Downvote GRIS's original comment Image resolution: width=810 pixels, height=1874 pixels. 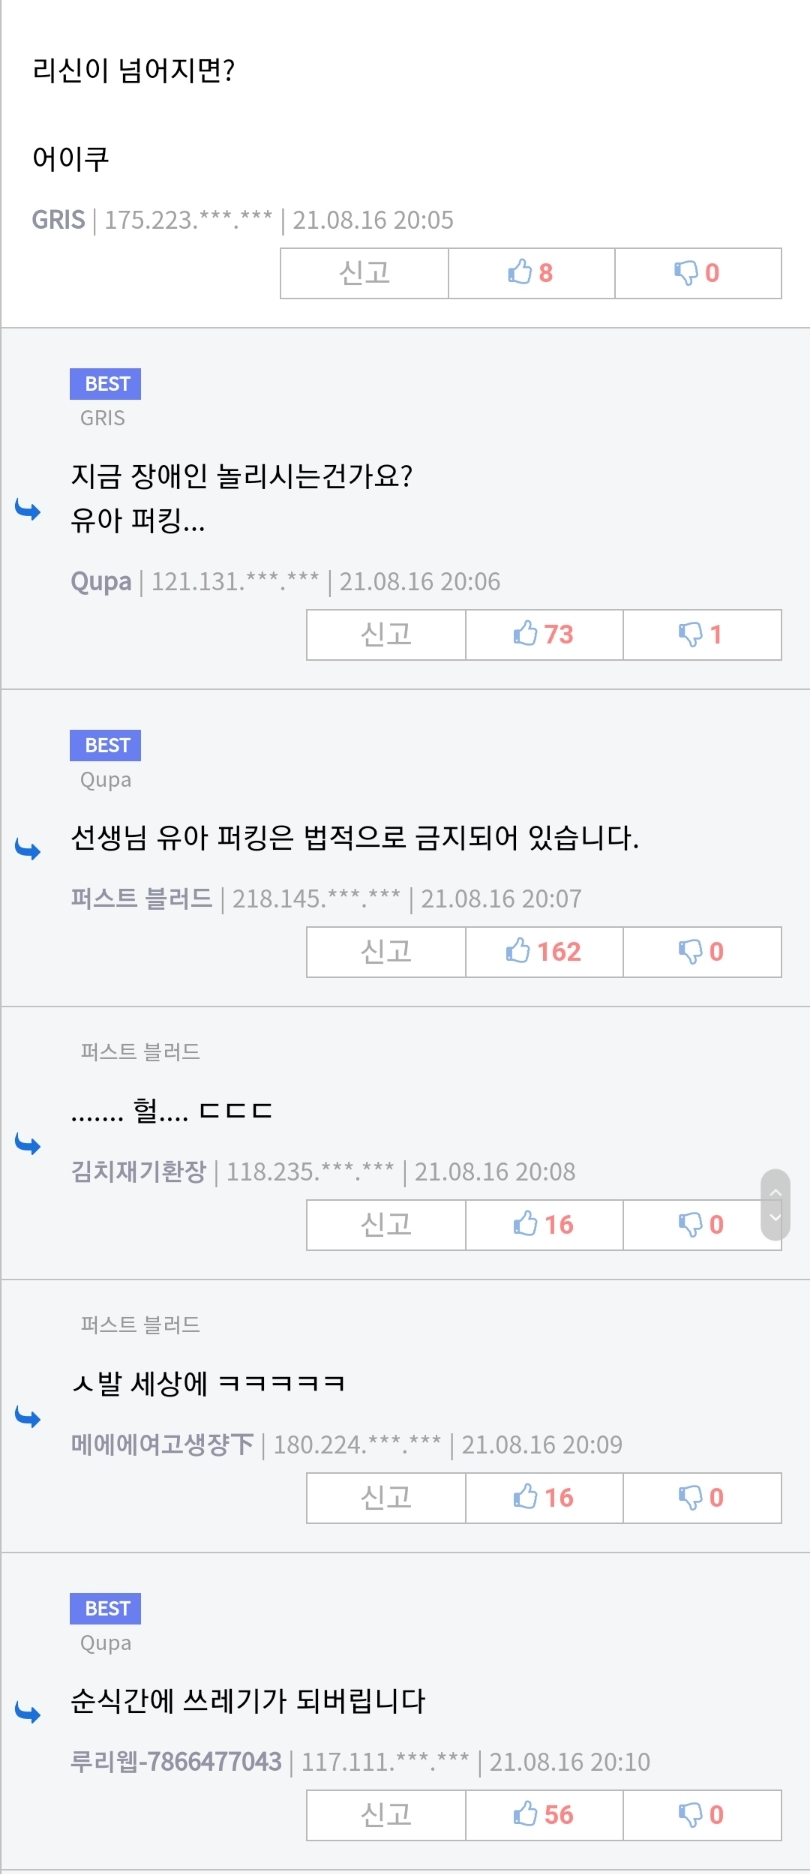[697, 273]
